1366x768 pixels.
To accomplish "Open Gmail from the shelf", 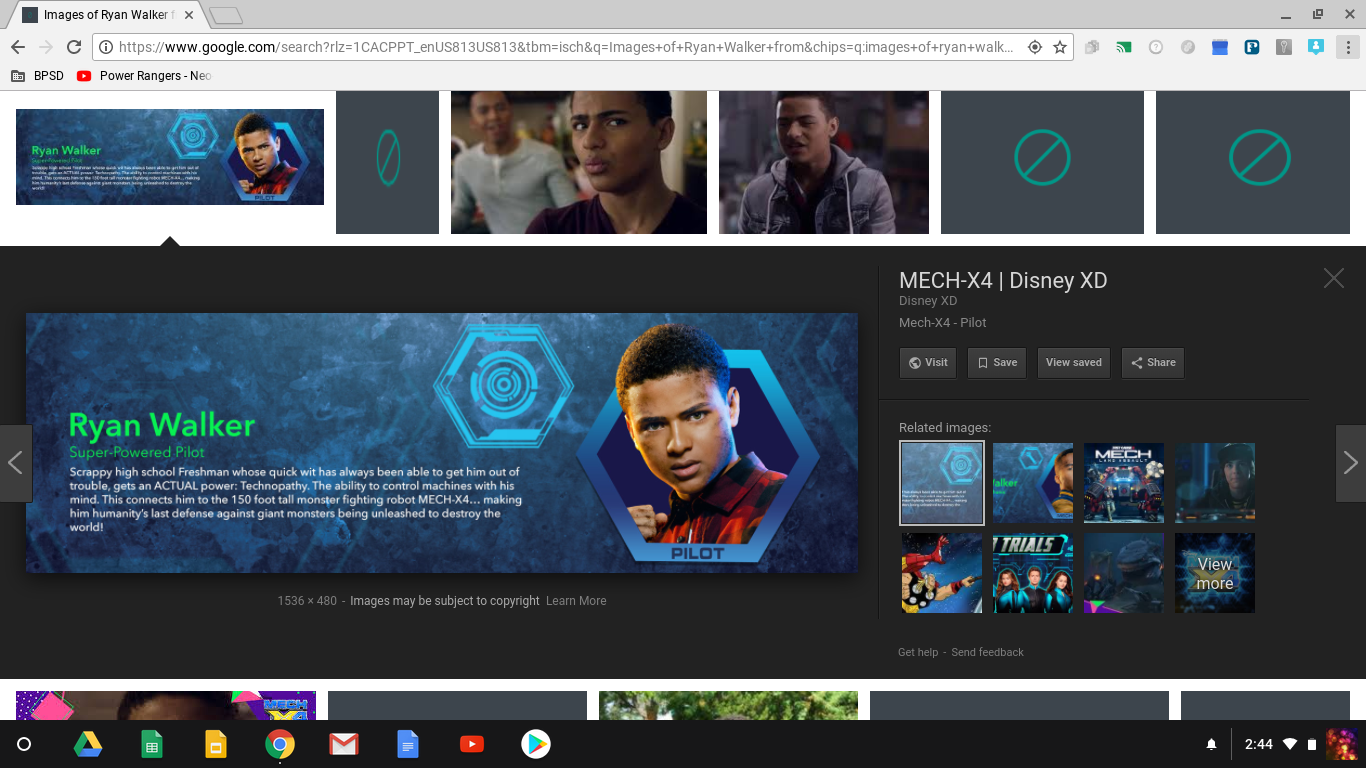I will coord(344,744).
